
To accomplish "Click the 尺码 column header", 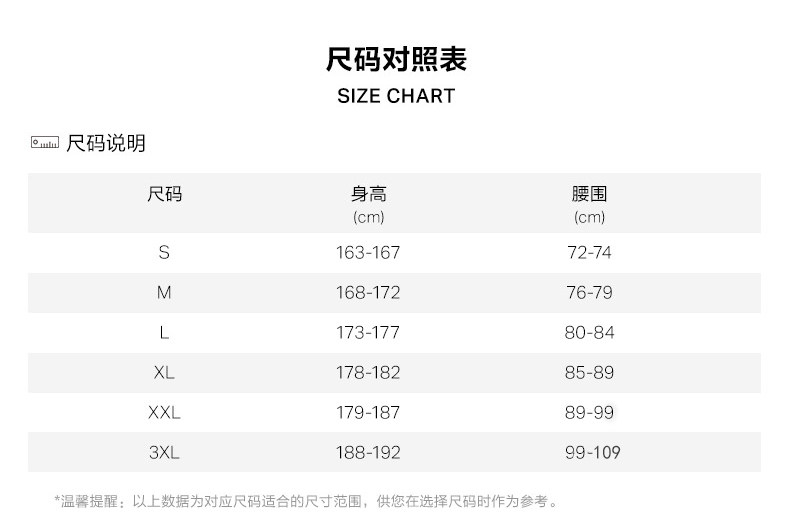I will [x=164, y=194].
